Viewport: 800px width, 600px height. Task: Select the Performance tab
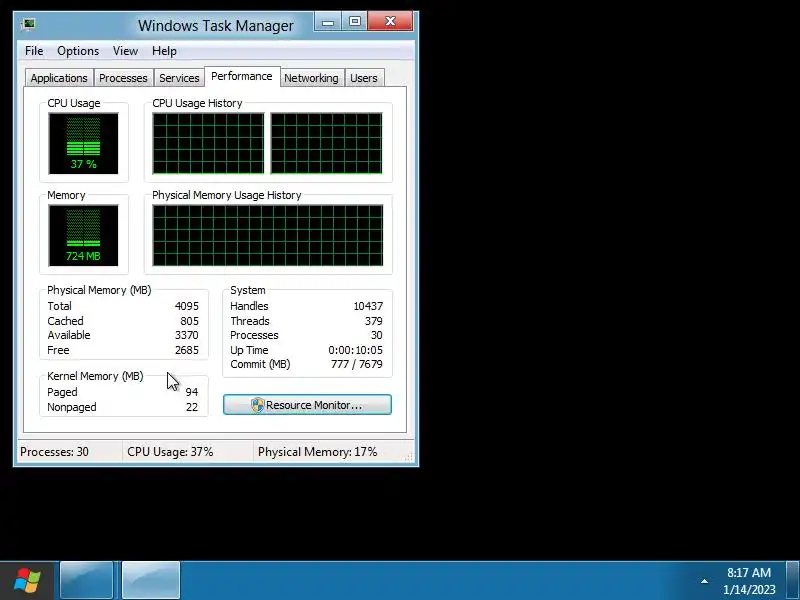point(242,77)
